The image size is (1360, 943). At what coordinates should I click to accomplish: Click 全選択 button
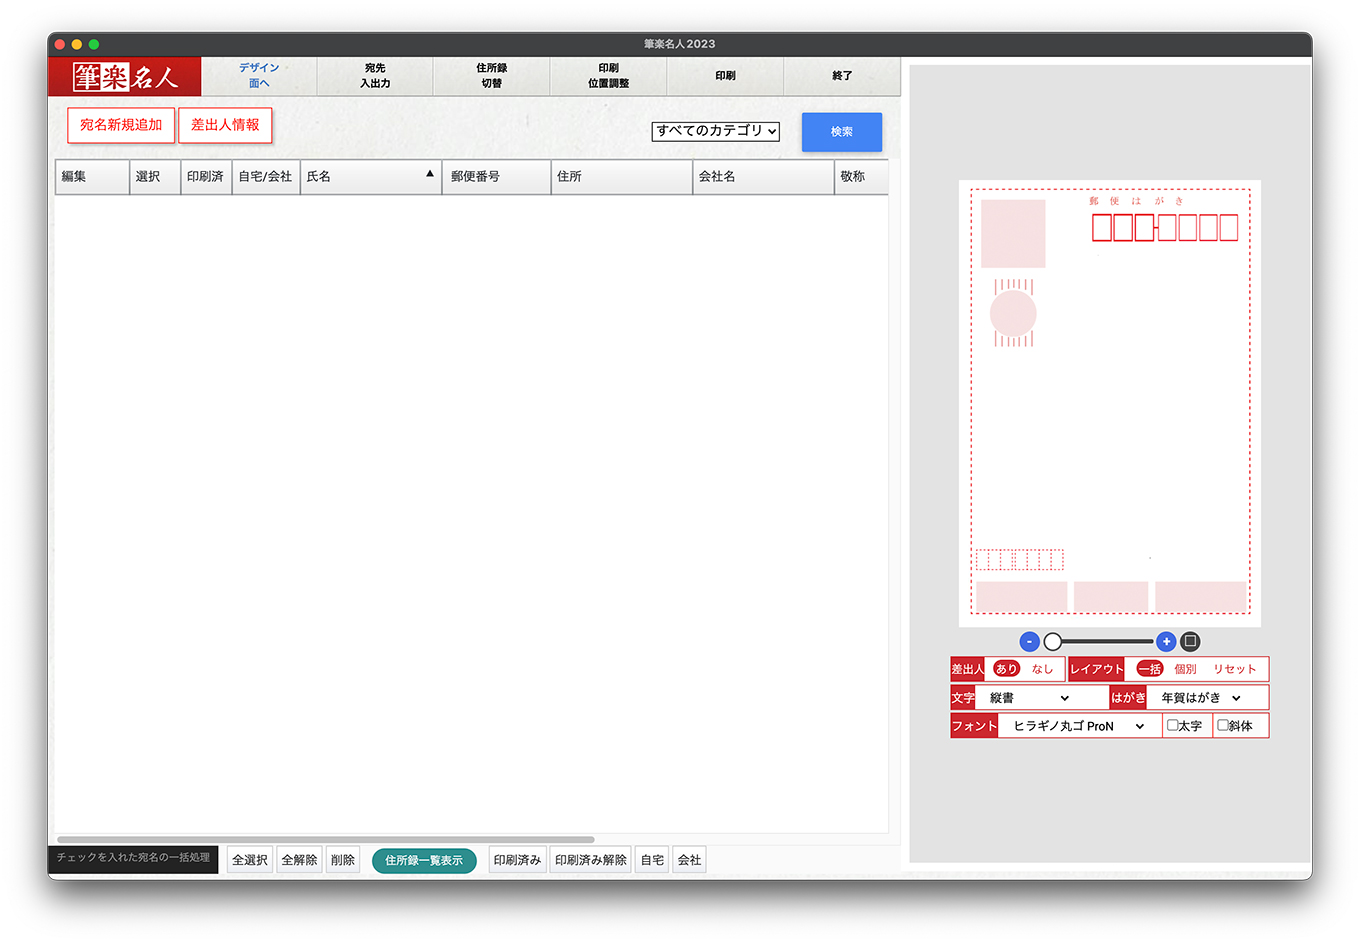pos(250,860)
